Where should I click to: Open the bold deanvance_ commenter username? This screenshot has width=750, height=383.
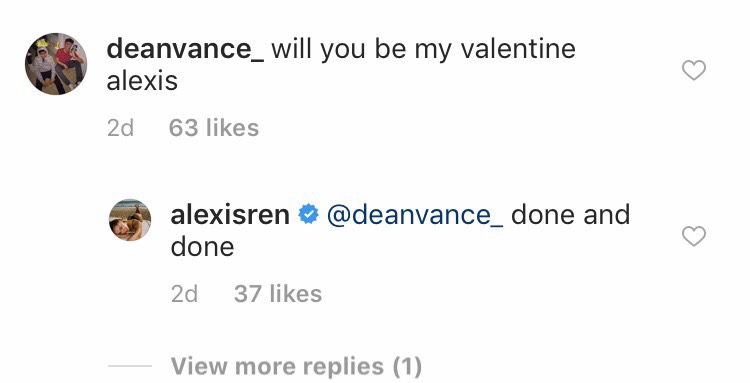coord(185,49)
